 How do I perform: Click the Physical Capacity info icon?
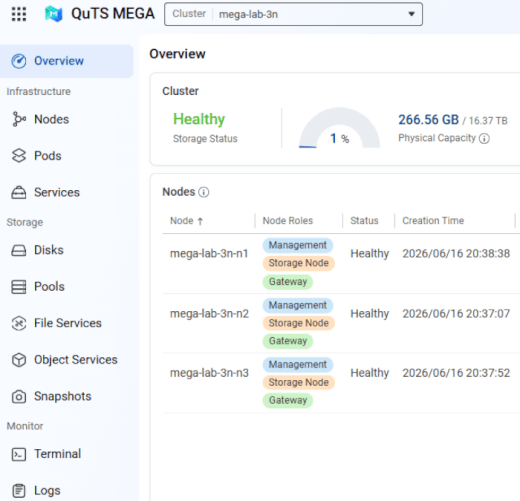[484, 139]
